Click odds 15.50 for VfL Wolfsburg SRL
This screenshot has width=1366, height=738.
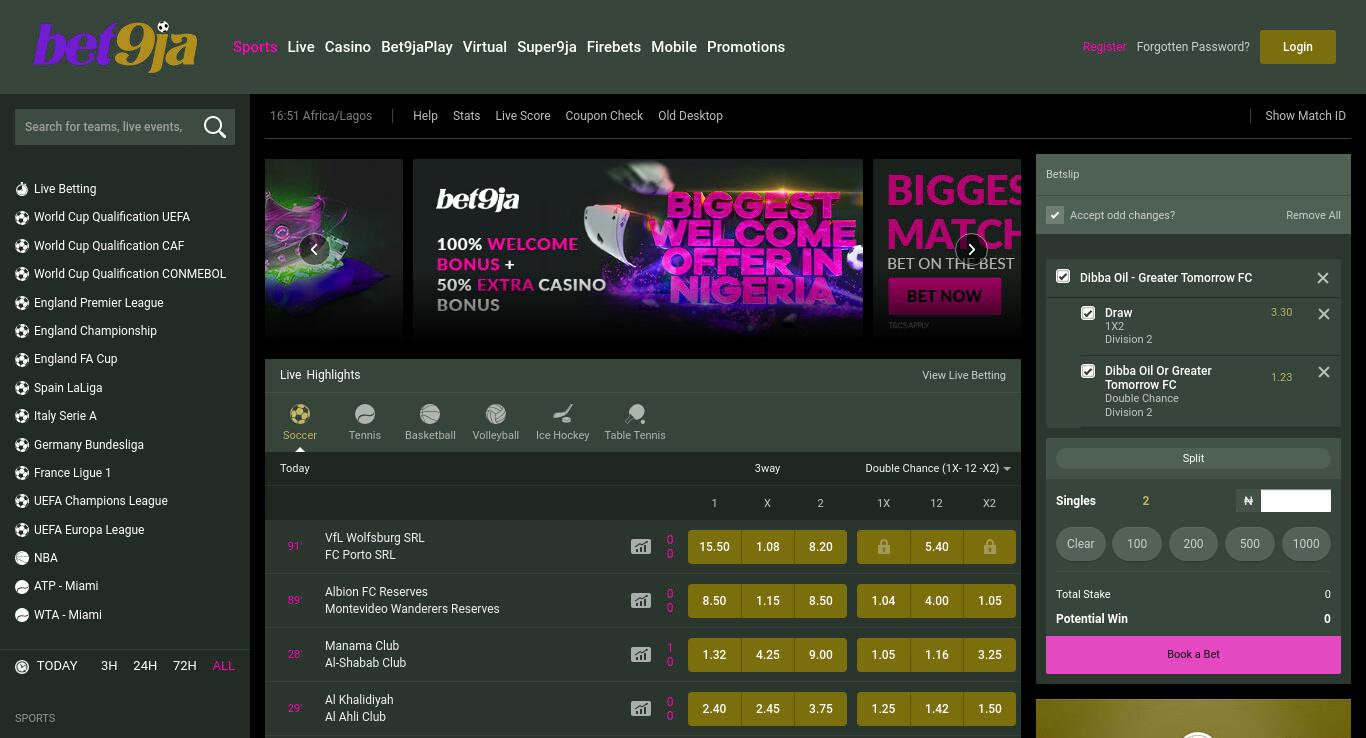pyautogui.click(x=714, y=547)
